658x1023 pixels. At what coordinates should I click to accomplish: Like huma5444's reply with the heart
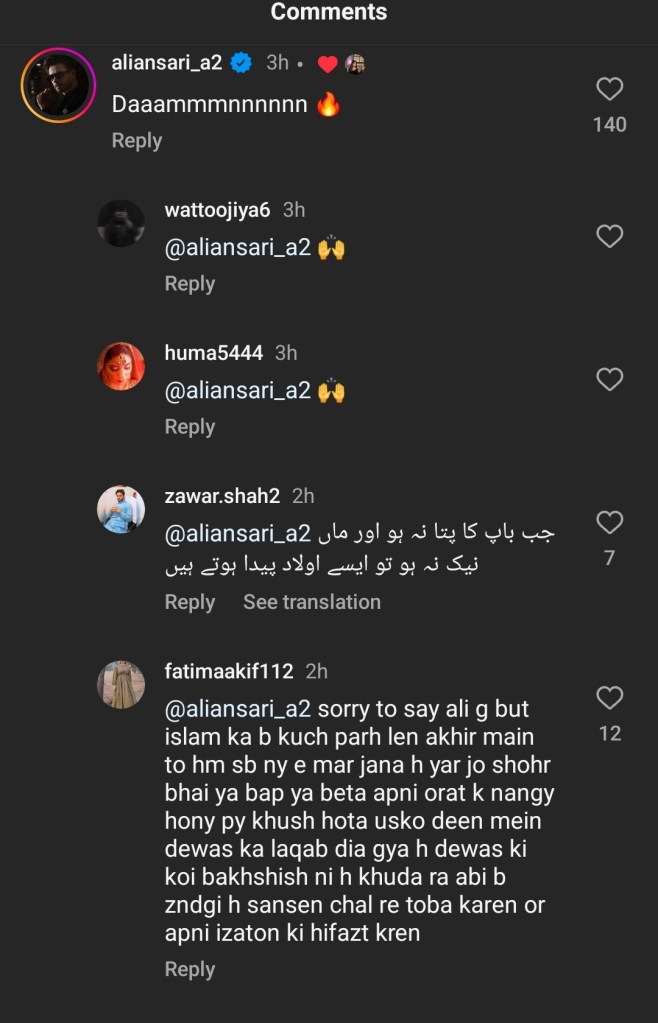[x=610, y=379]
